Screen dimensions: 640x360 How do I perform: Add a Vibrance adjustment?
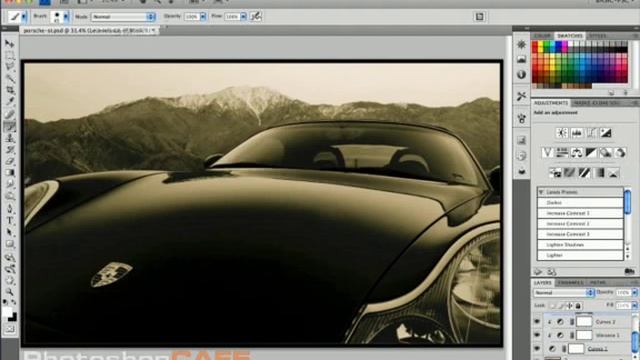coord(547,153)
